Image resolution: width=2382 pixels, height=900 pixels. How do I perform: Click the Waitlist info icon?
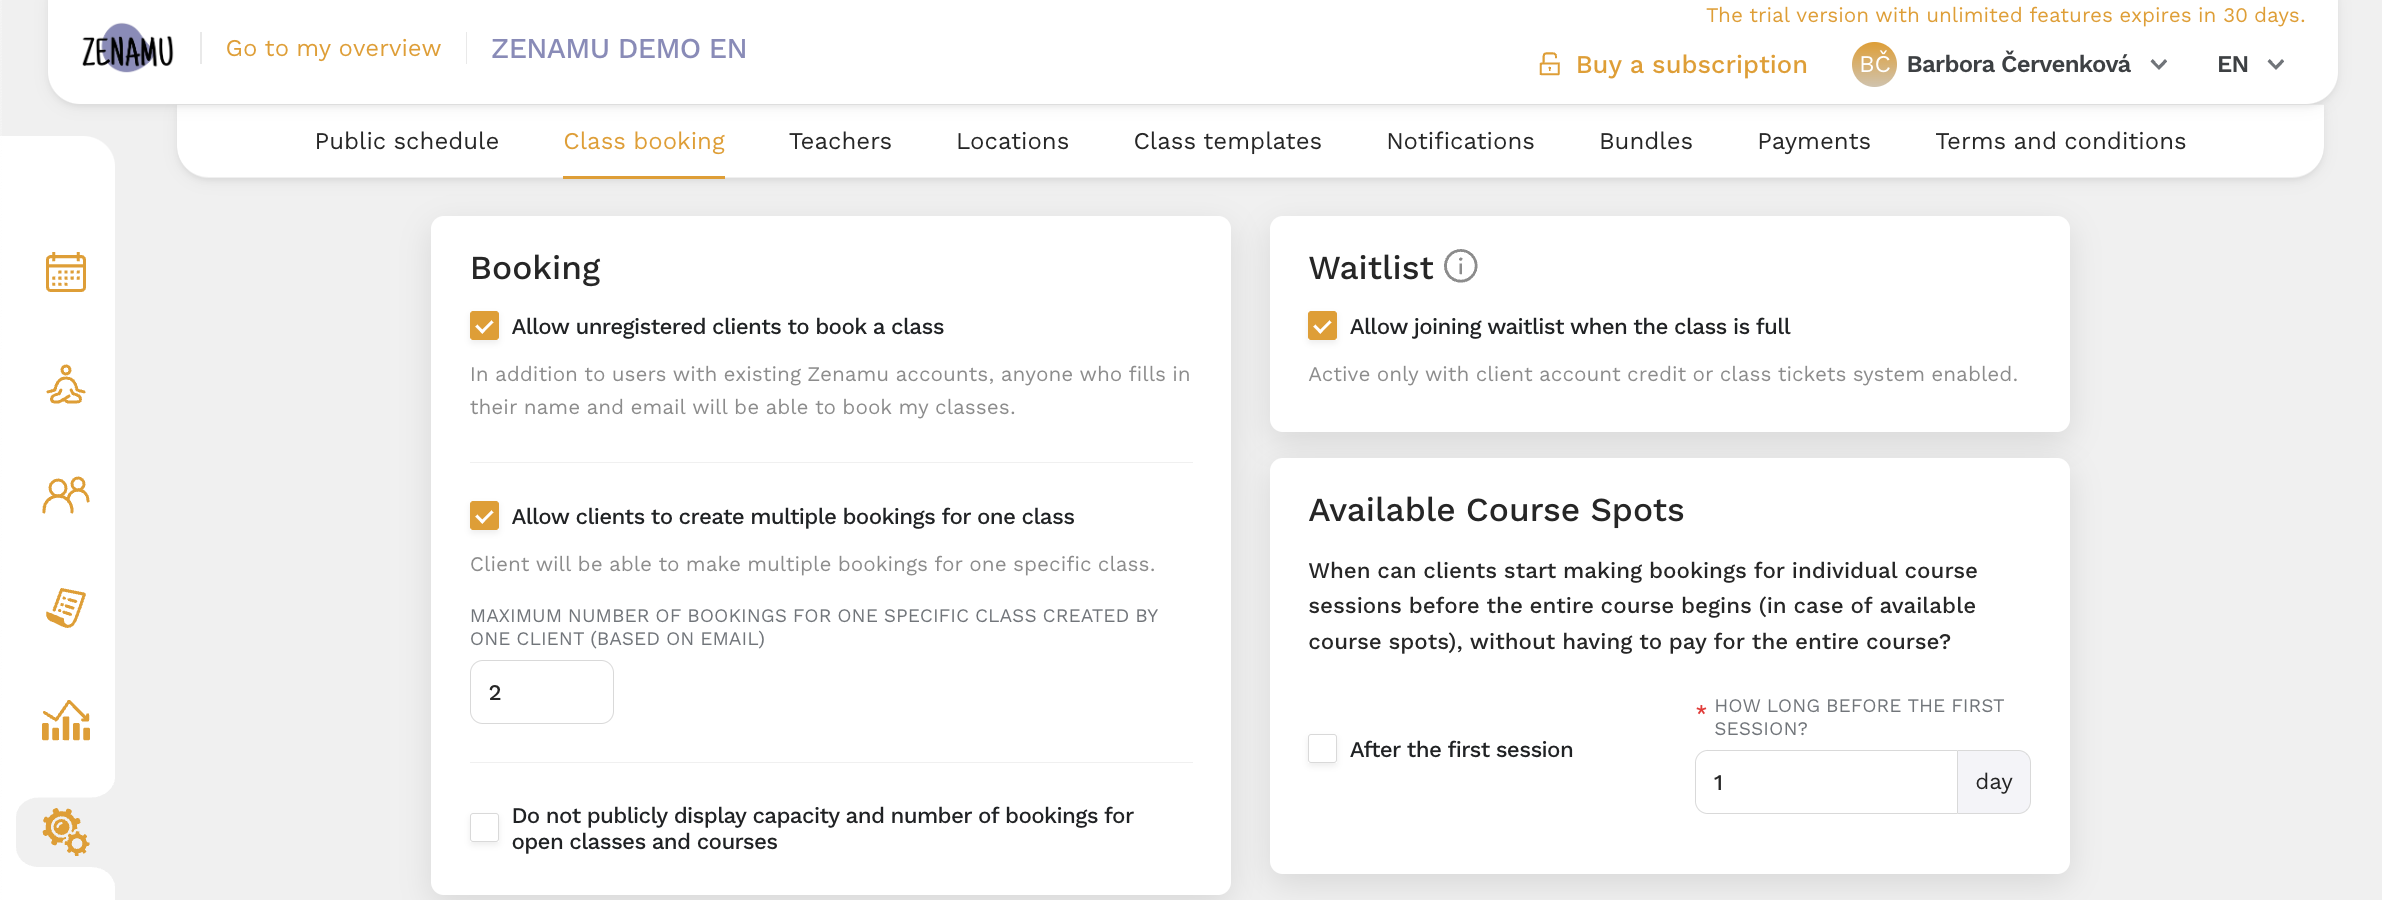(x=1461, y=266)
